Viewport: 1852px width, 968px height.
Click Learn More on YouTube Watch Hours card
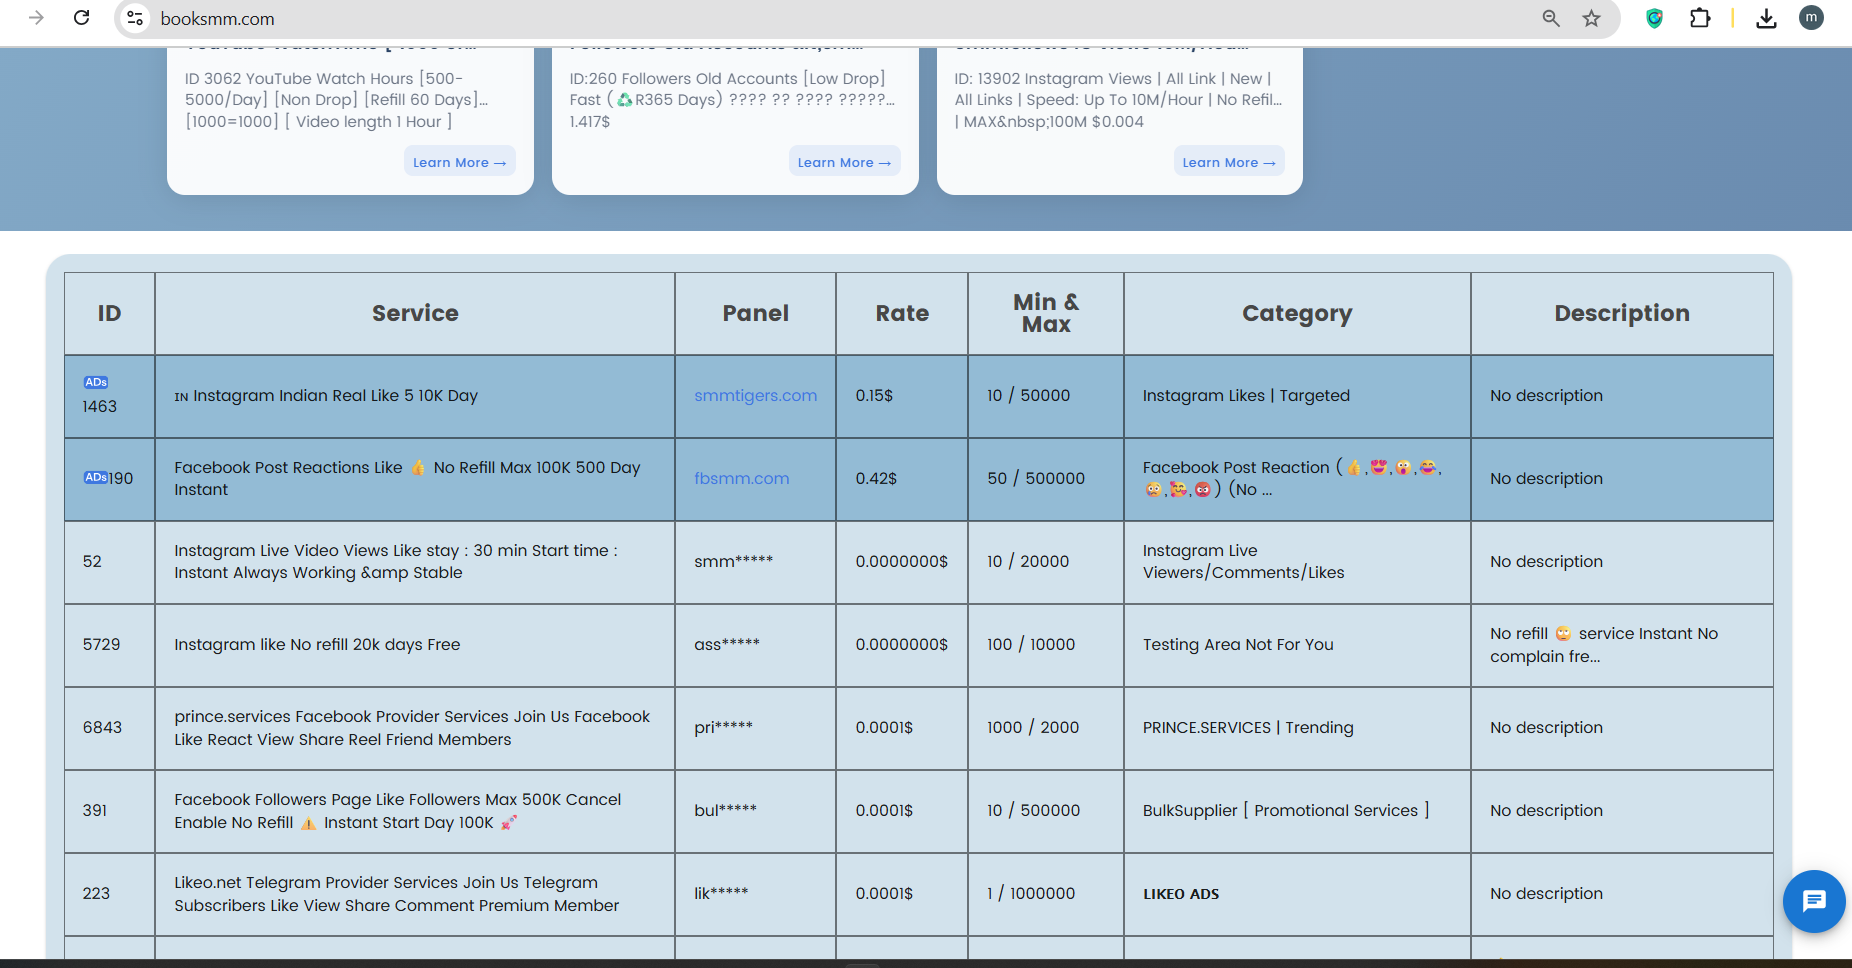pyautogui.click(x=459, y=162)
